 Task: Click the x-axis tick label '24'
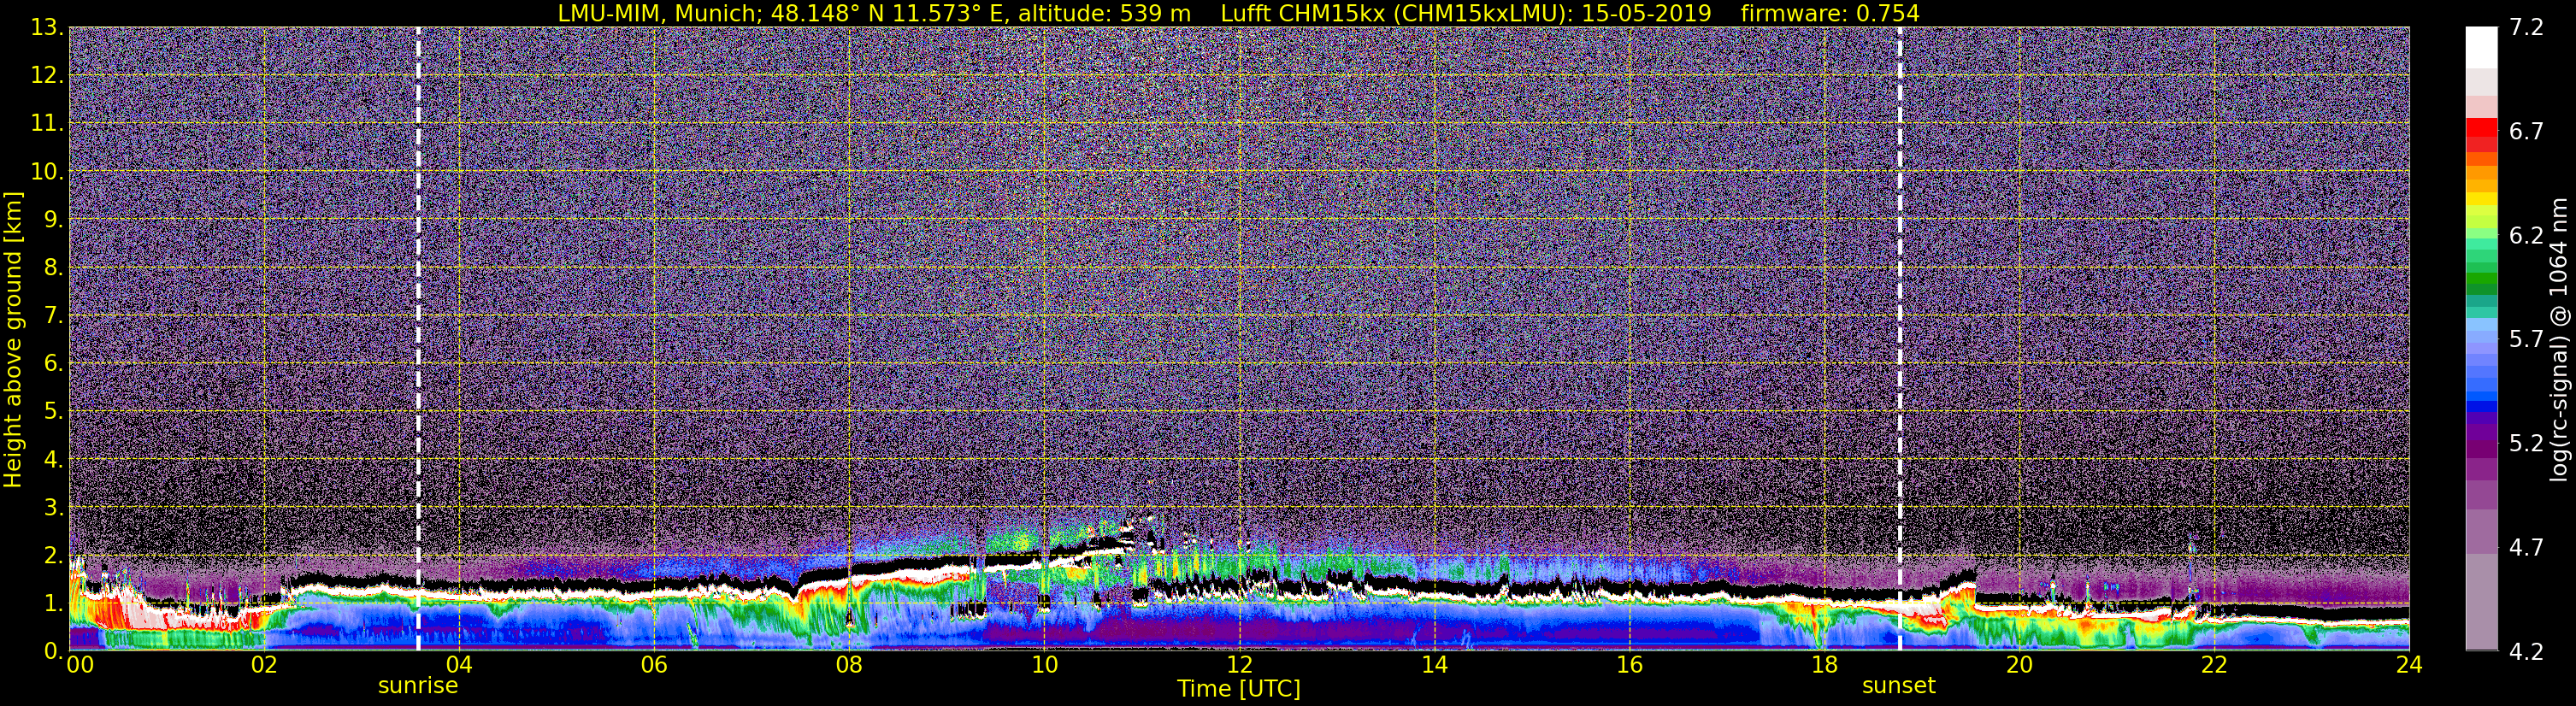pos(2409,665)
